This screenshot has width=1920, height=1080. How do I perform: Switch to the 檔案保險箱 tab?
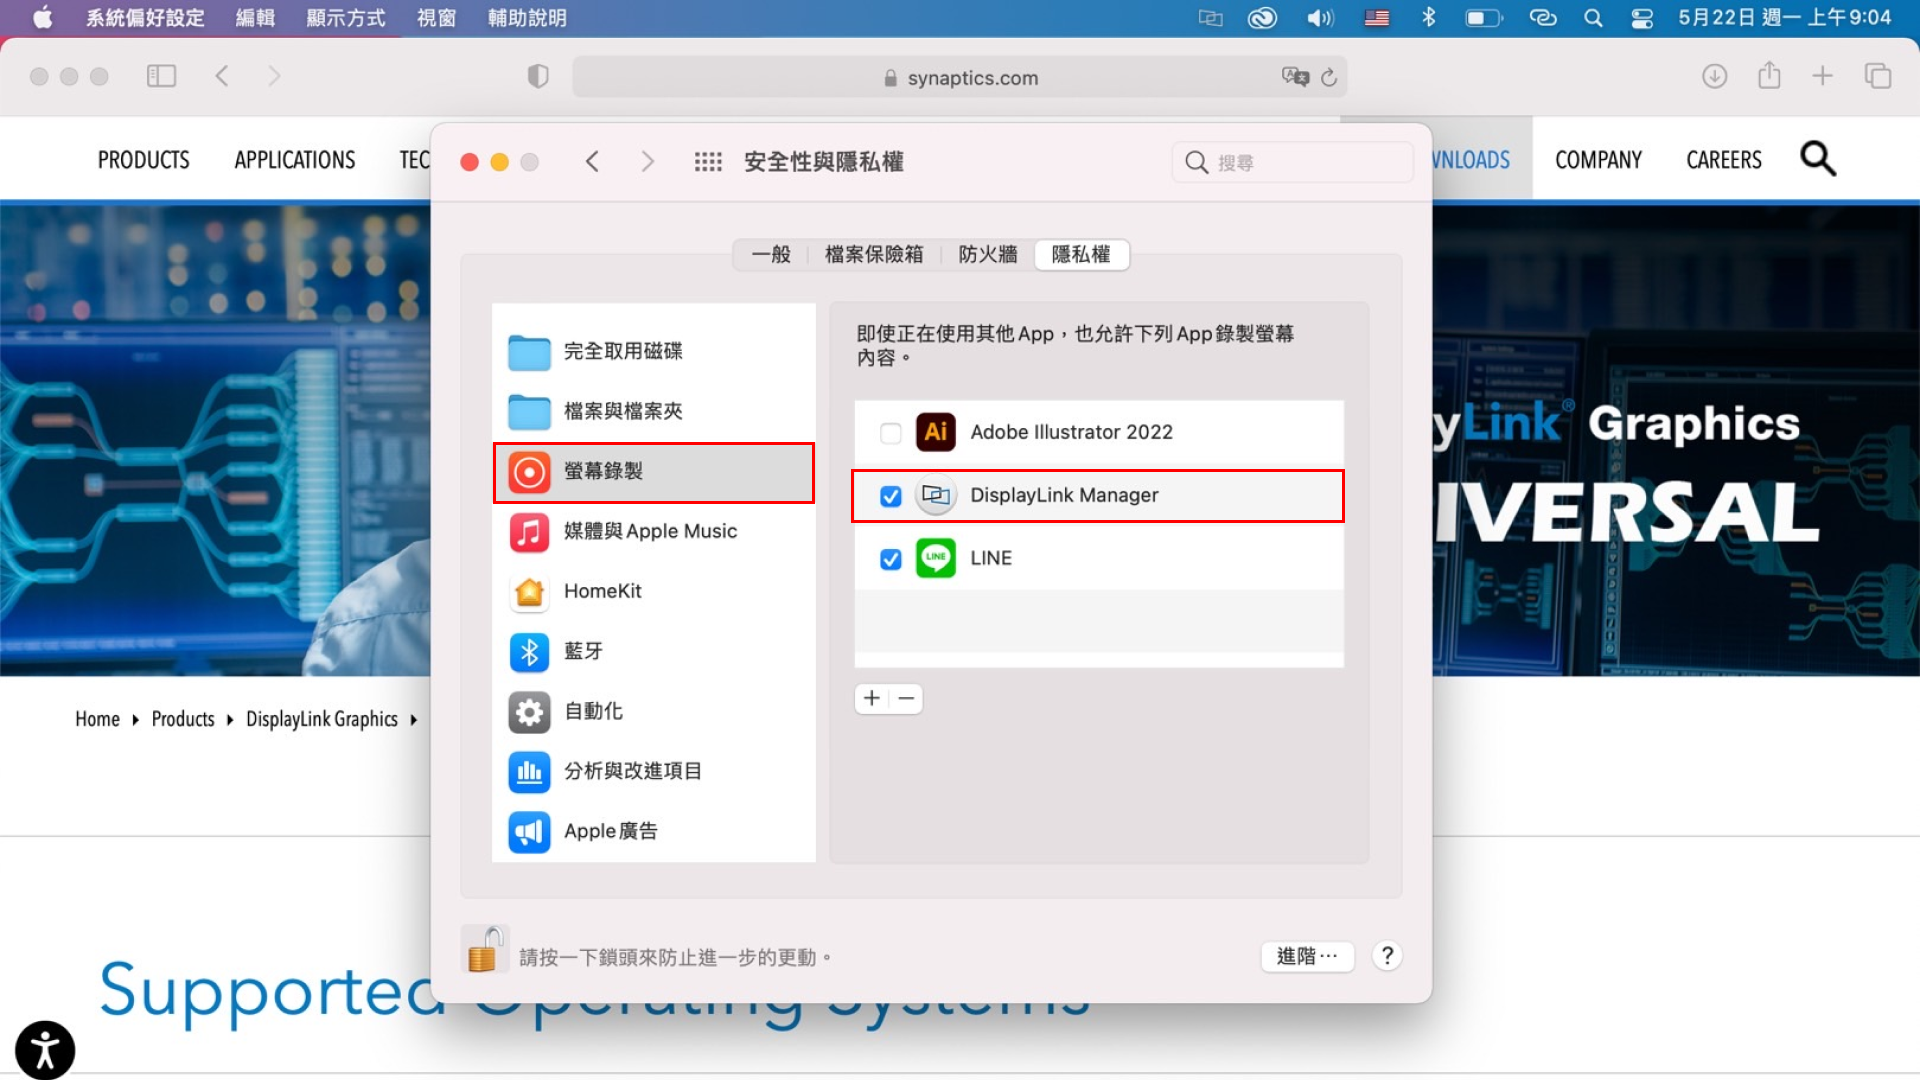(874, 255)
